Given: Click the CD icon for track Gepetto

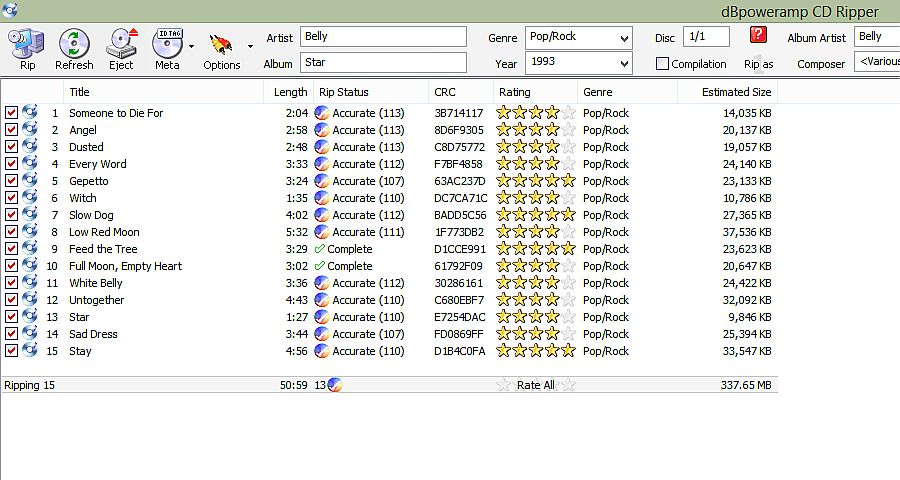Looking at the screenshot, I should click(x=30, y=180).
